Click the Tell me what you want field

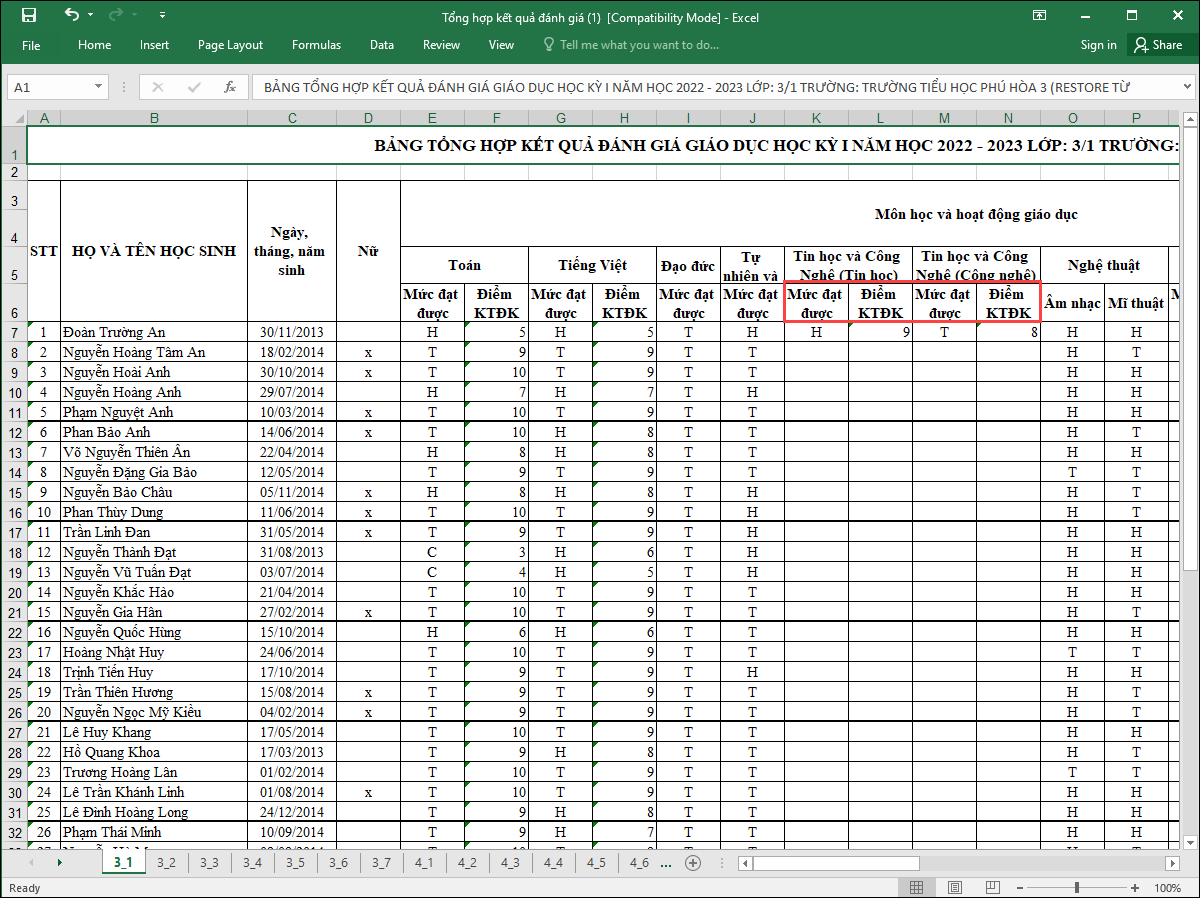coord(638,45)
